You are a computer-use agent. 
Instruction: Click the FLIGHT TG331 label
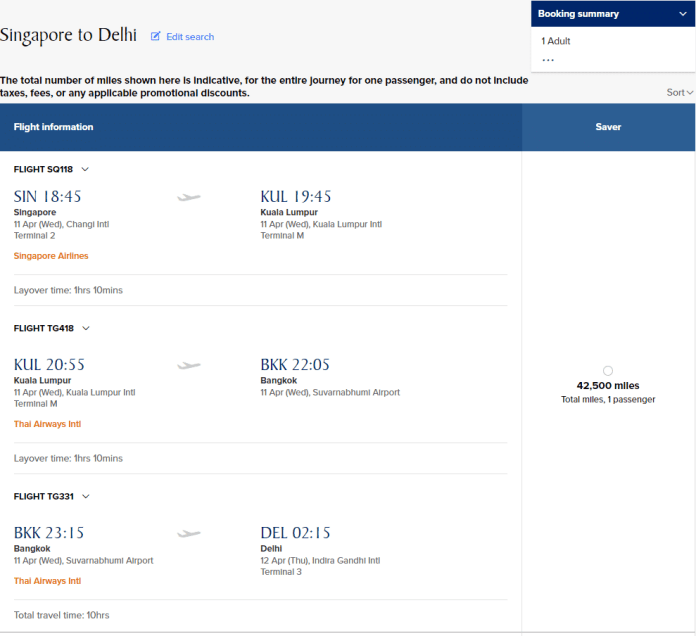(x=44, y=496)
